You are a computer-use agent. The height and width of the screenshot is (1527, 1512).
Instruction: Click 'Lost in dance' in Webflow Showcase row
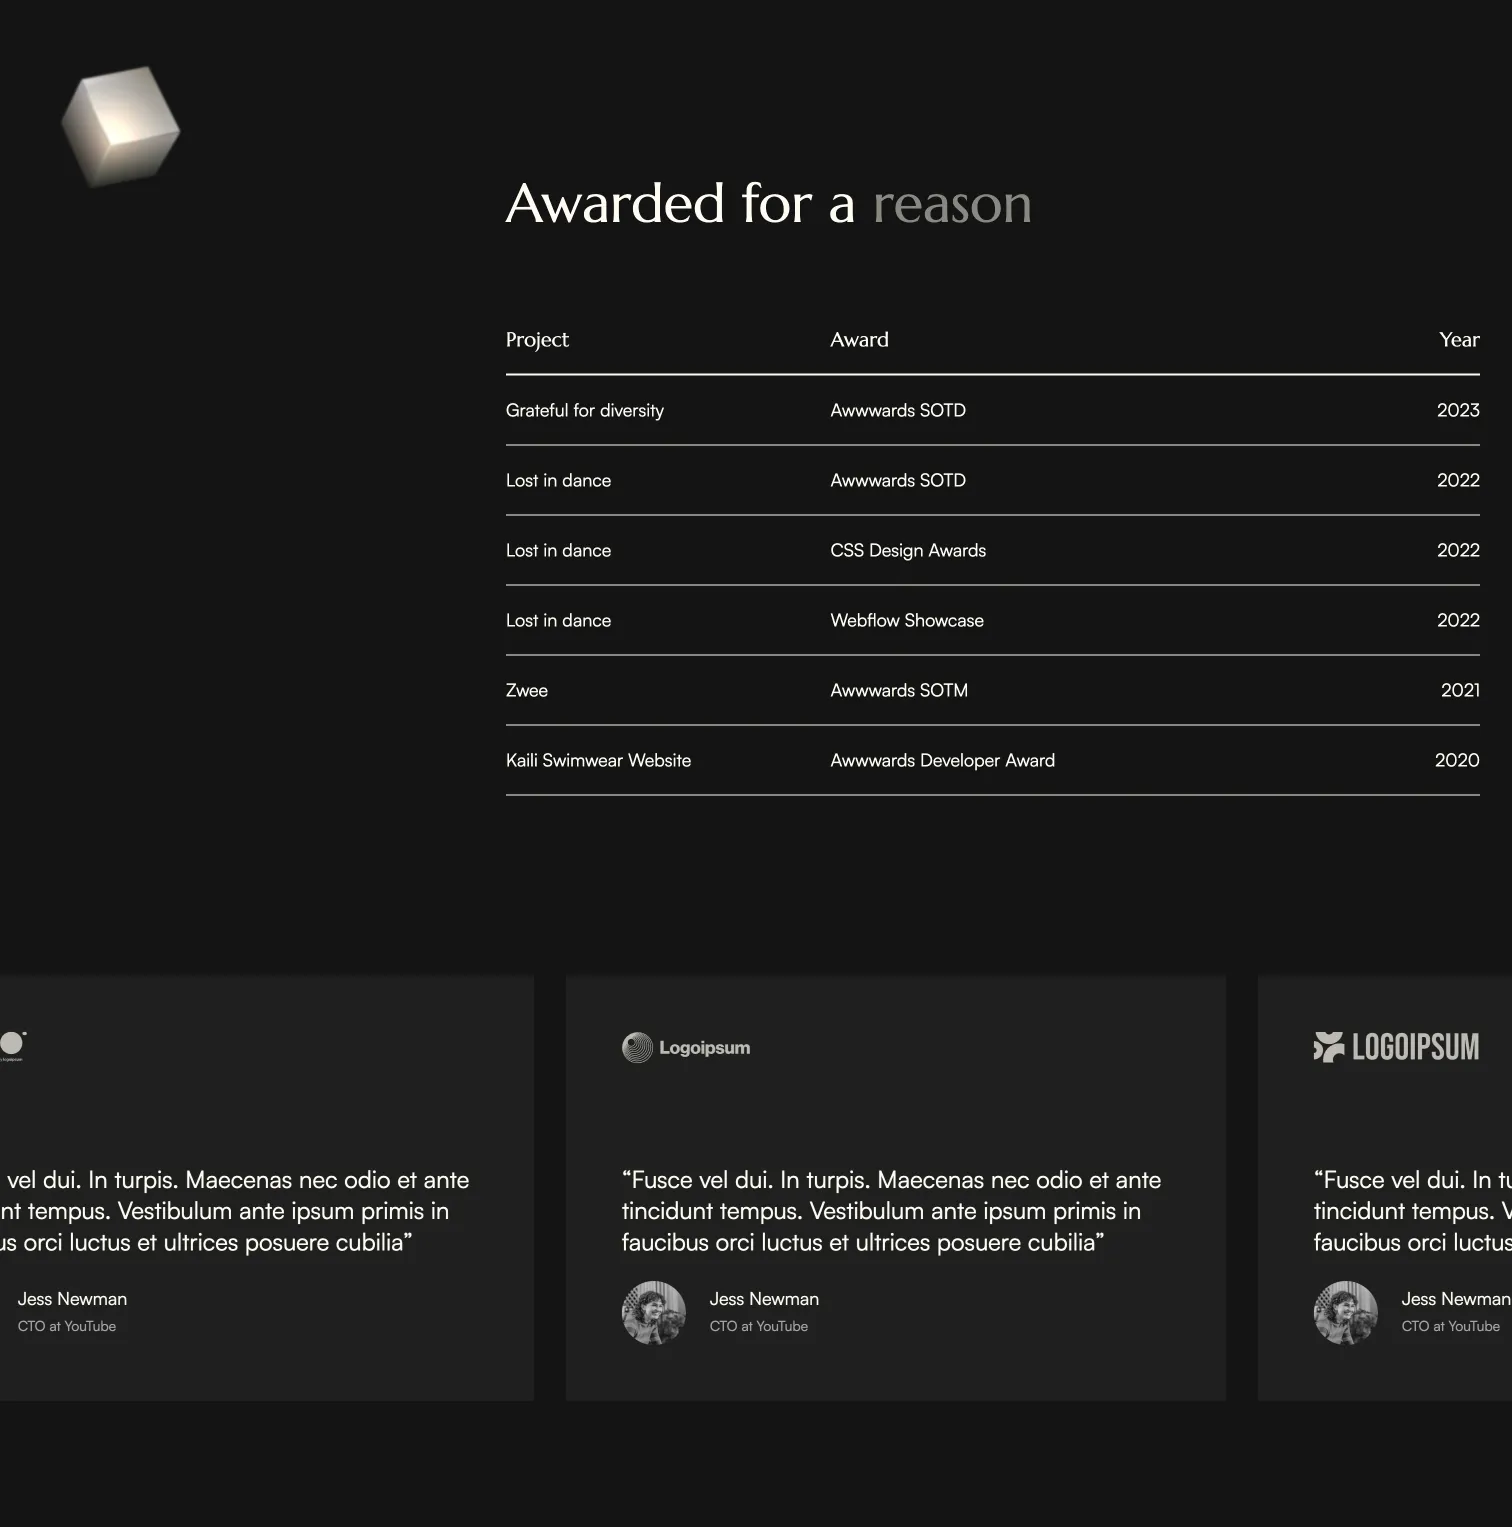click(558, 620)
